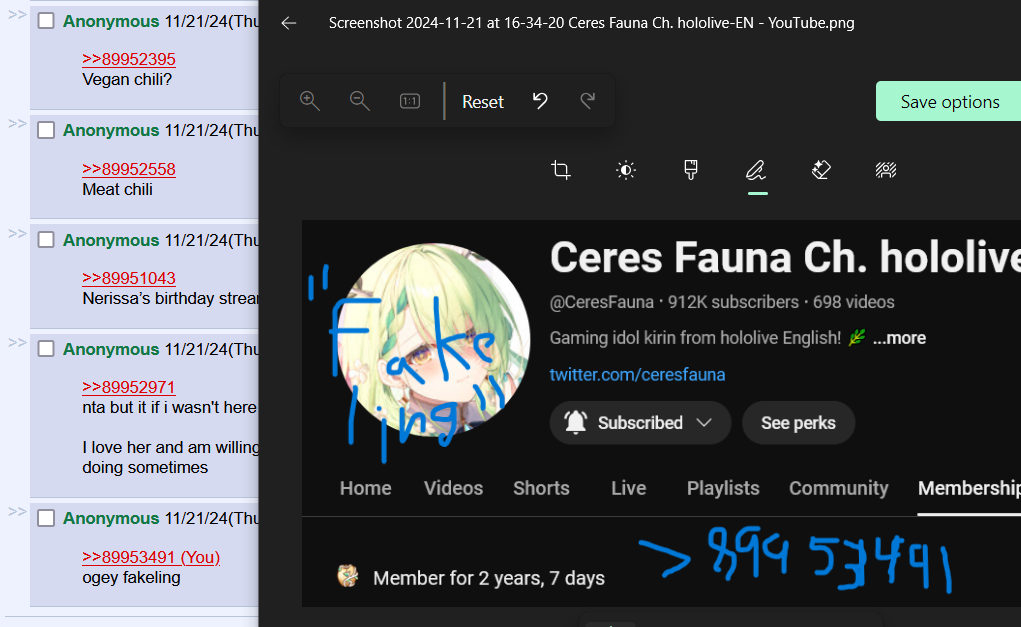Open quote link >>89952395

129,59
